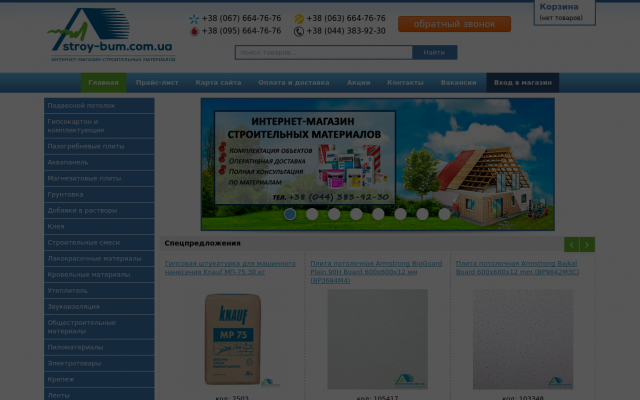
Task: Click the Vodafone icon next to +38 (095)
Action: pyautogui.click(x=194, y=31)
